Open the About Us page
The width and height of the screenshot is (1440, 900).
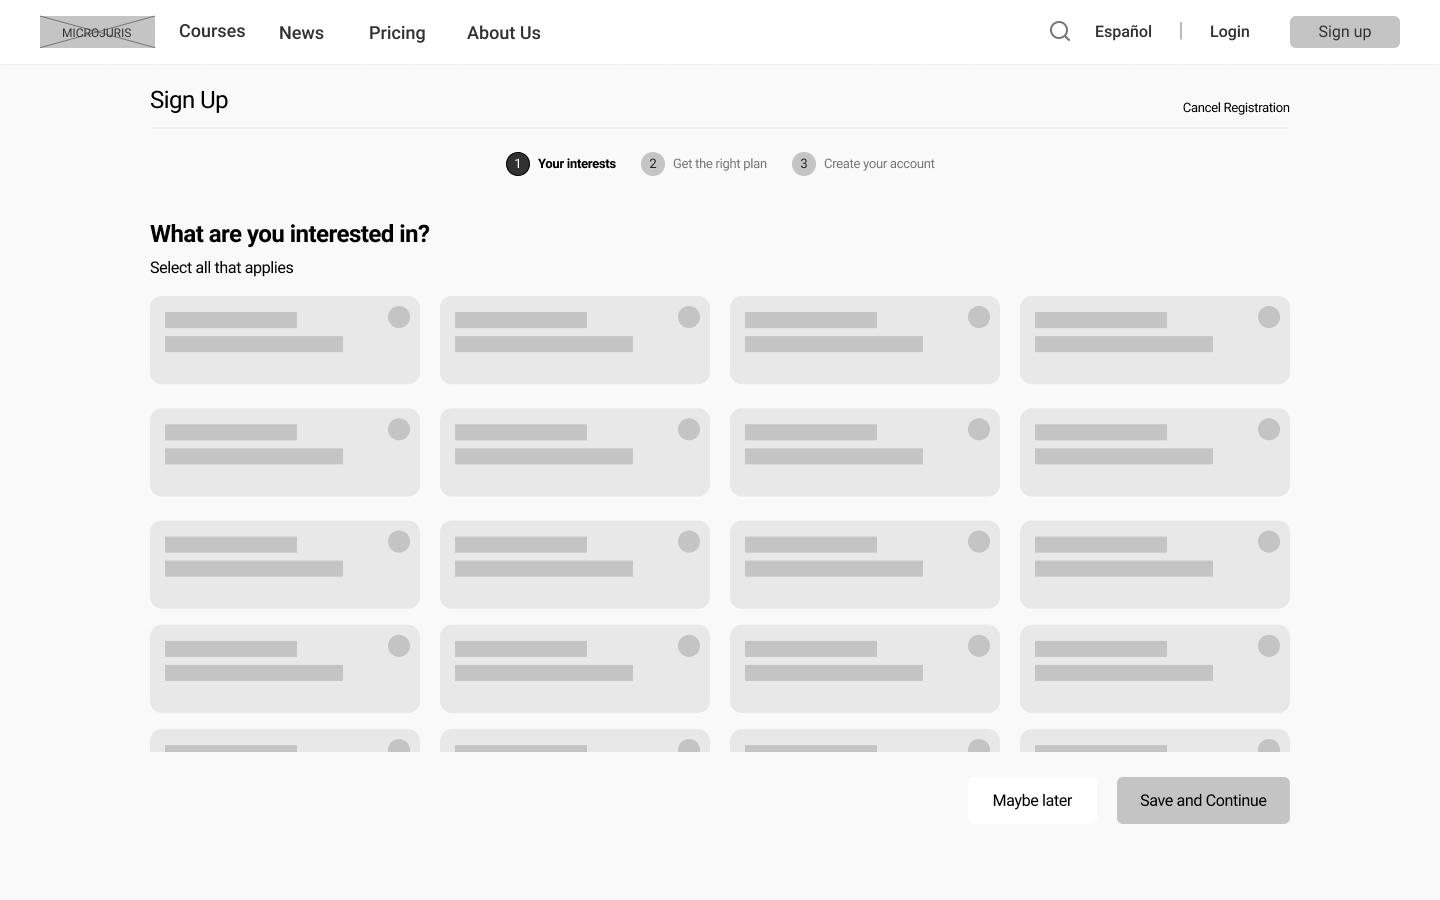[503, 33]
